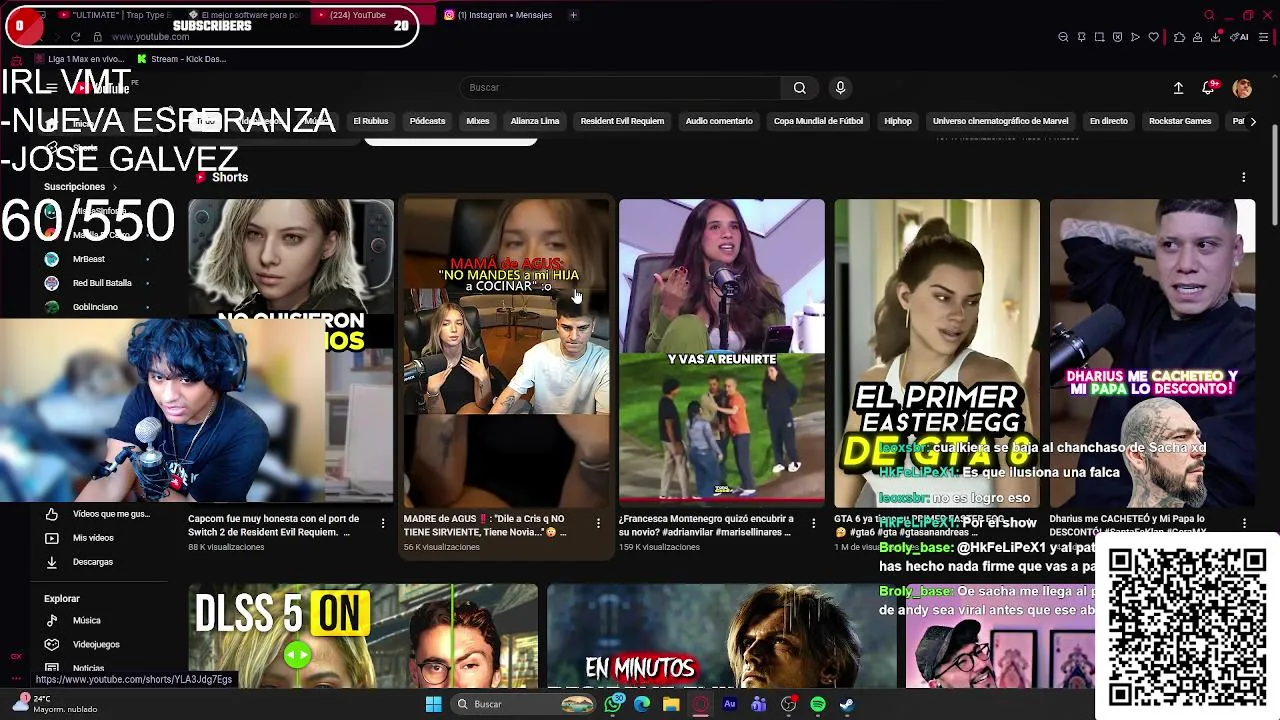Open Red Bull Batalla channel in subscriptions
Screen dimensions: 1280x720
[98, 283]
